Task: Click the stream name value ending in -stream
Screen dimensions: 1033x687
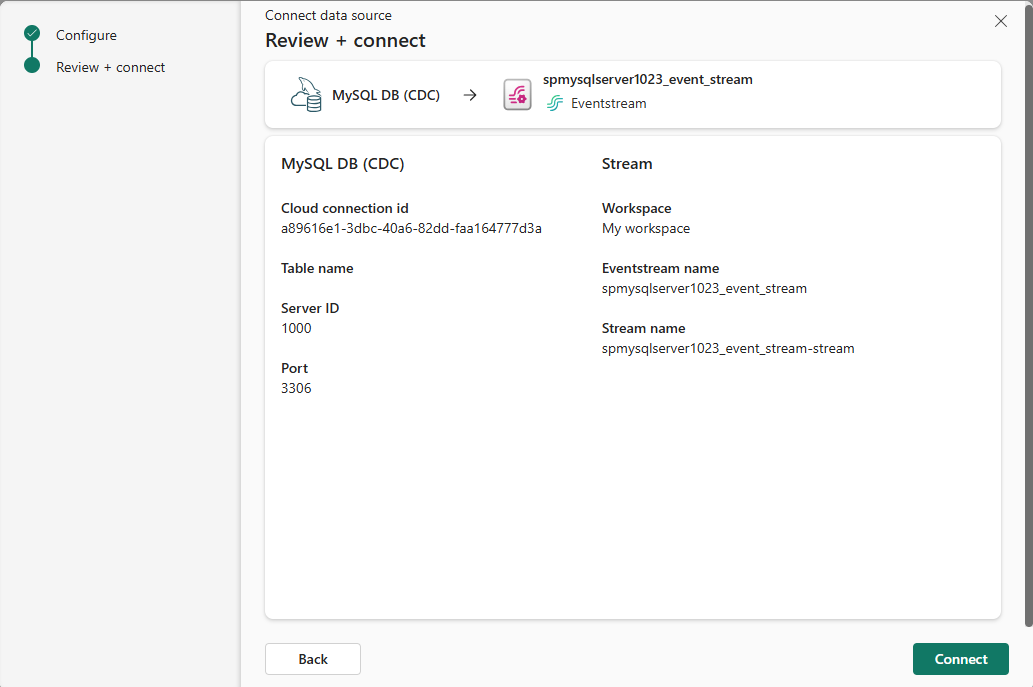Action: pos(728,348)
